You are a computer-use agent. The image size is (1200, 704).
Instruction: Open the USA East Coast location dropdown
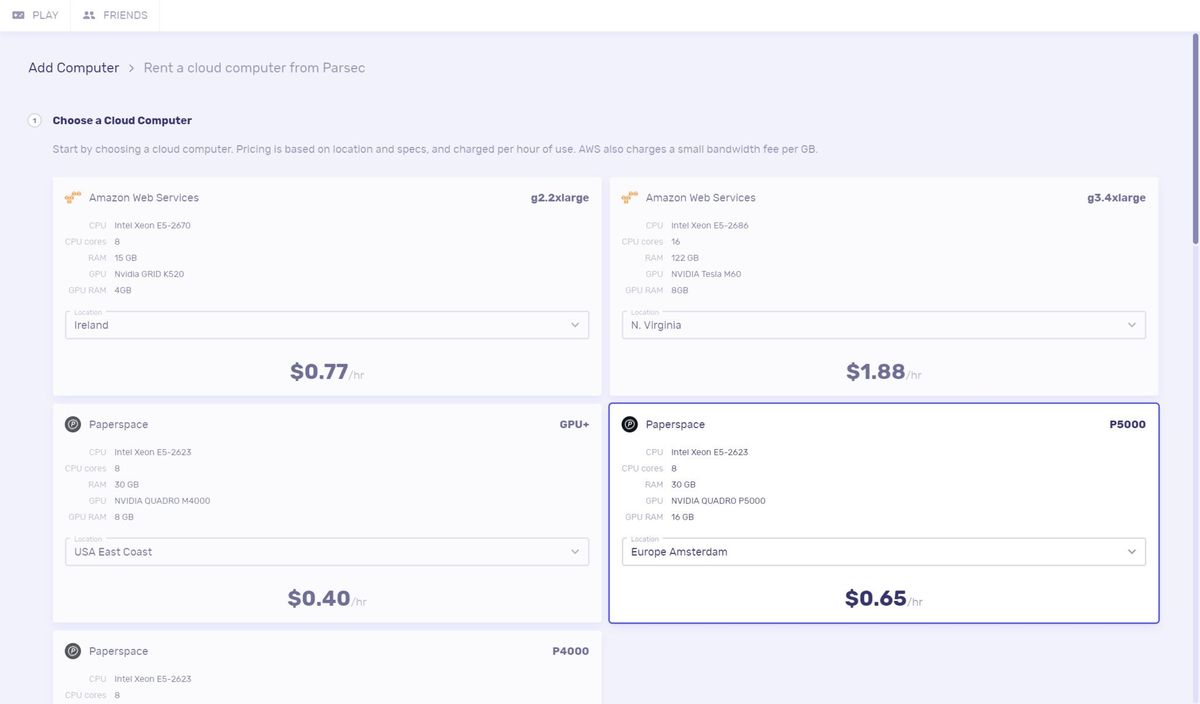pos(327,552)
